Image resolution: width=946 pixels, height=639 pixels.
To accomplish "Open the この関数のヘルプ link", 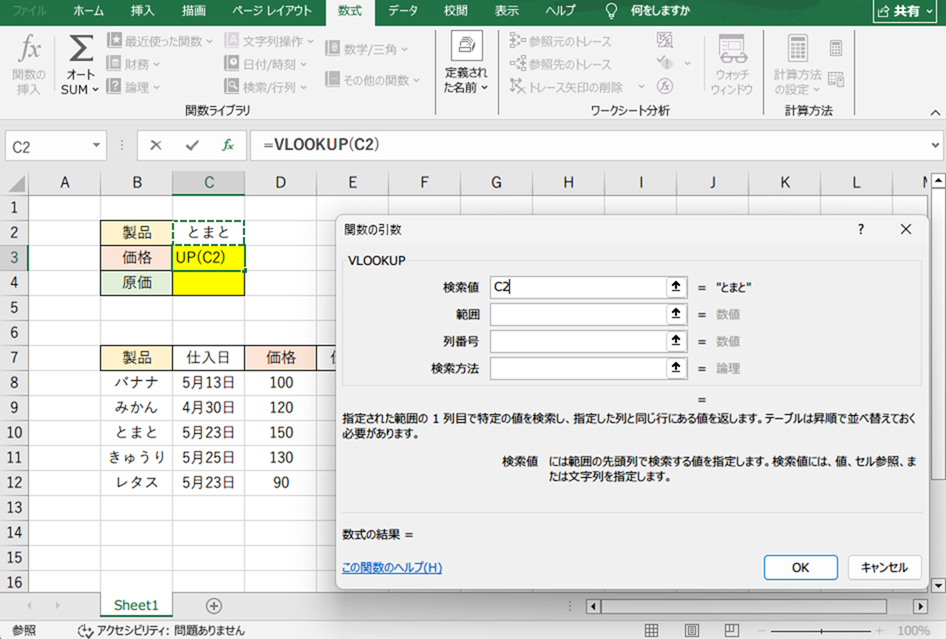I will point(391,568).
